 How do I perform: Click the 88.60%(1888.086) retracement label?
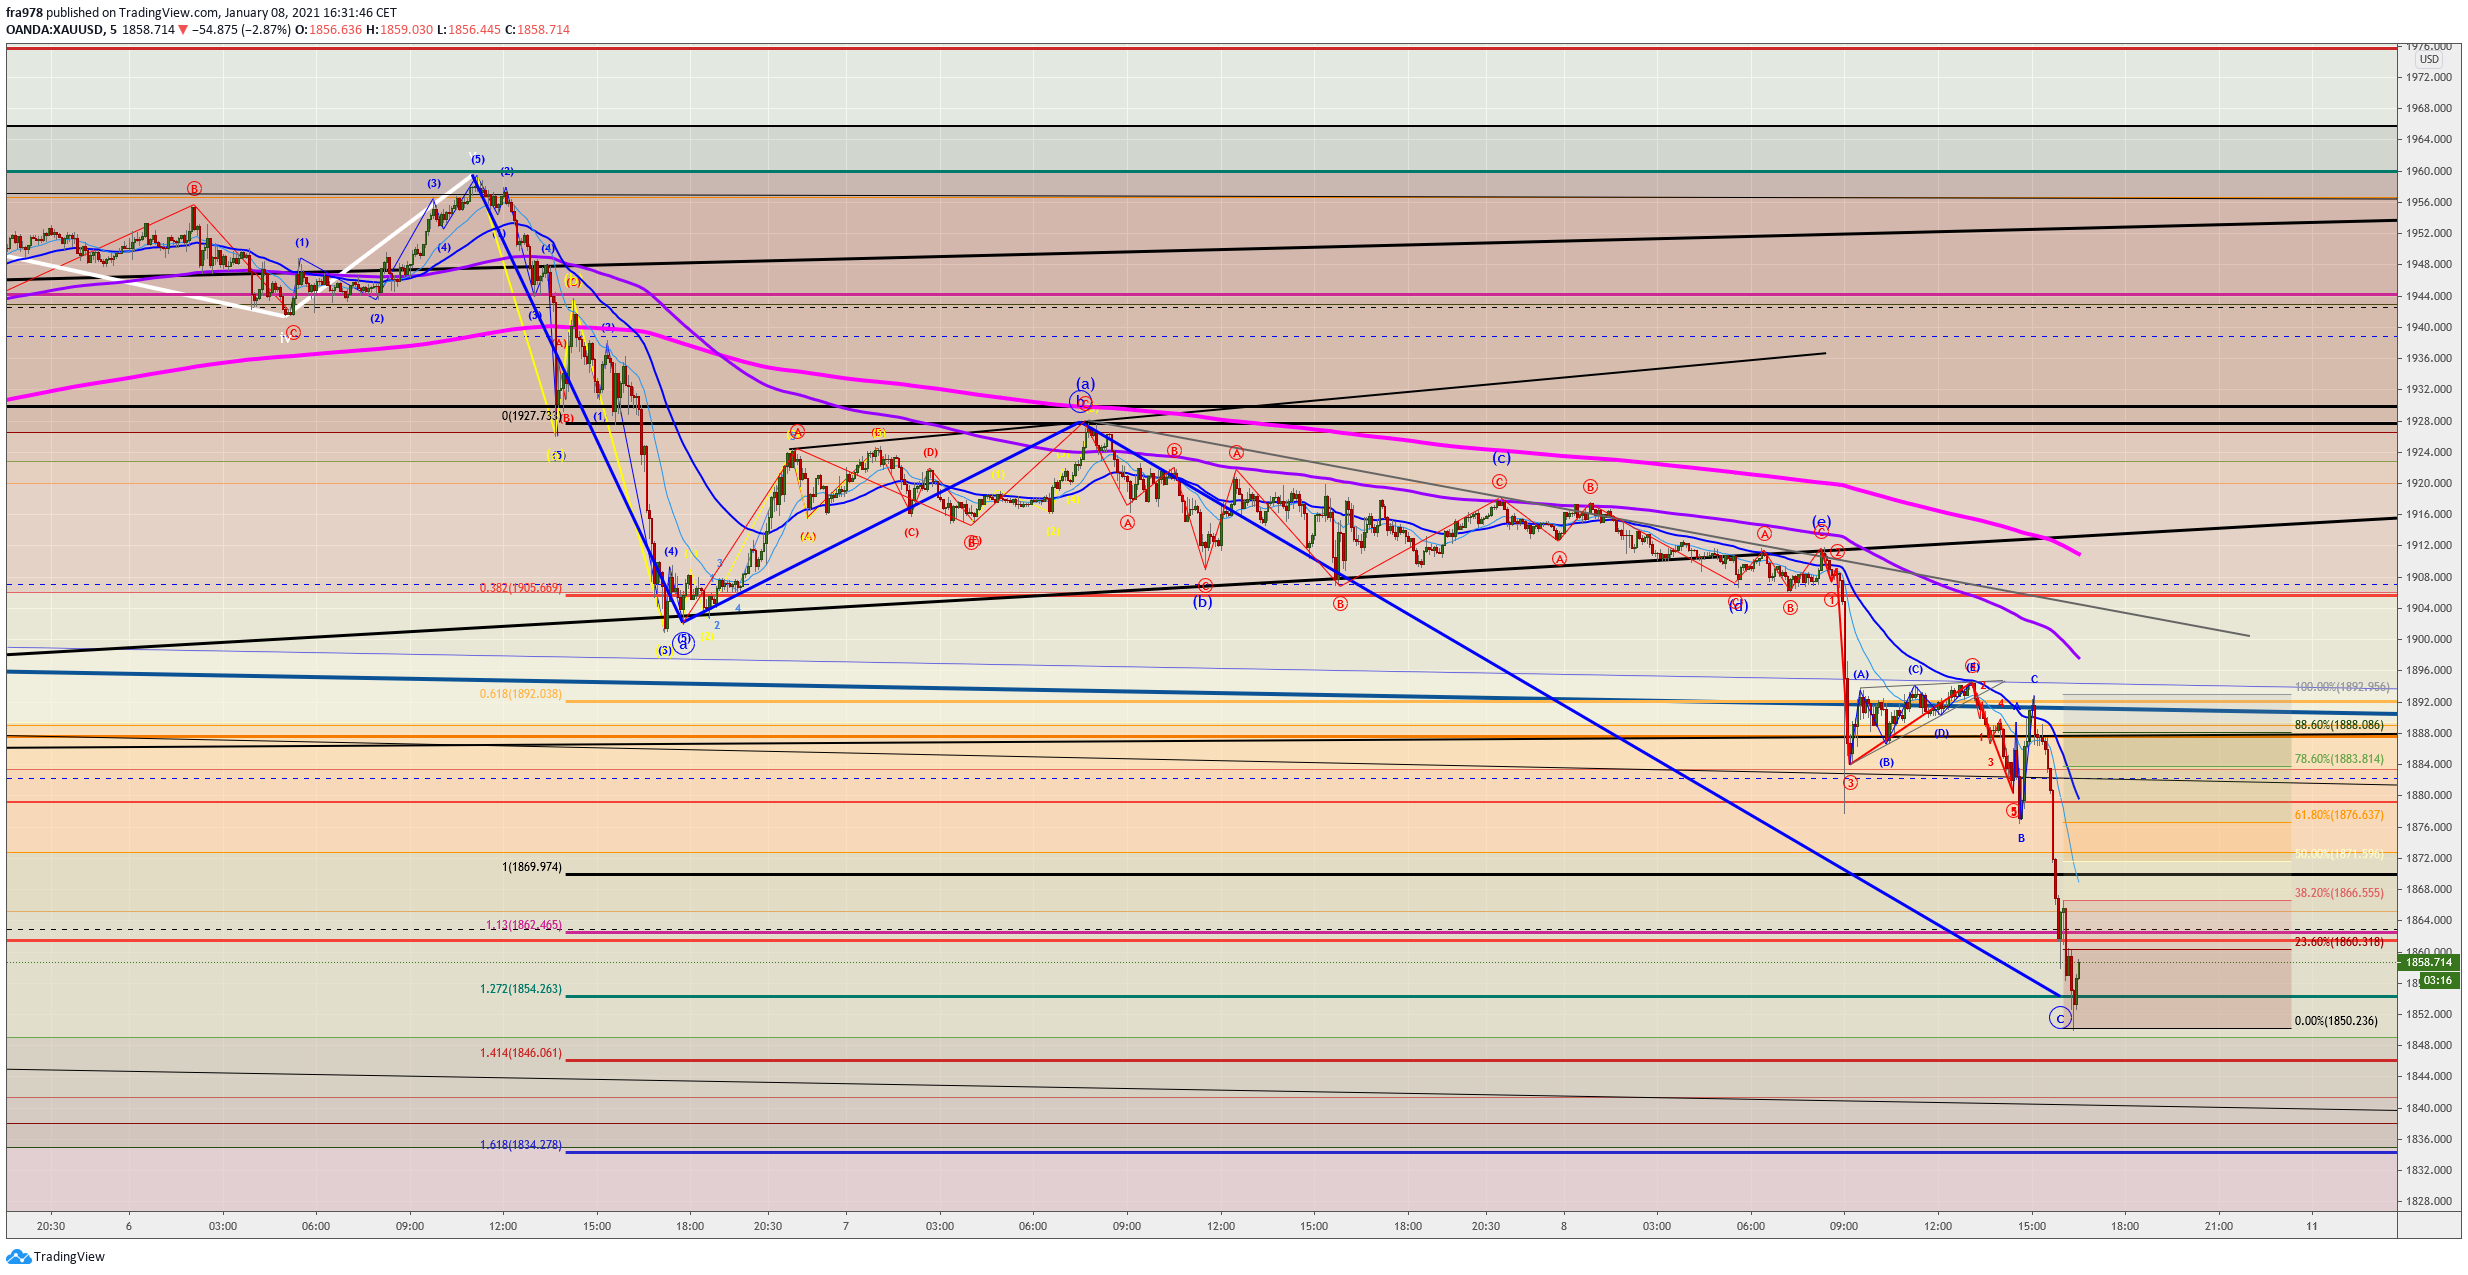(x=2339, y=725)
